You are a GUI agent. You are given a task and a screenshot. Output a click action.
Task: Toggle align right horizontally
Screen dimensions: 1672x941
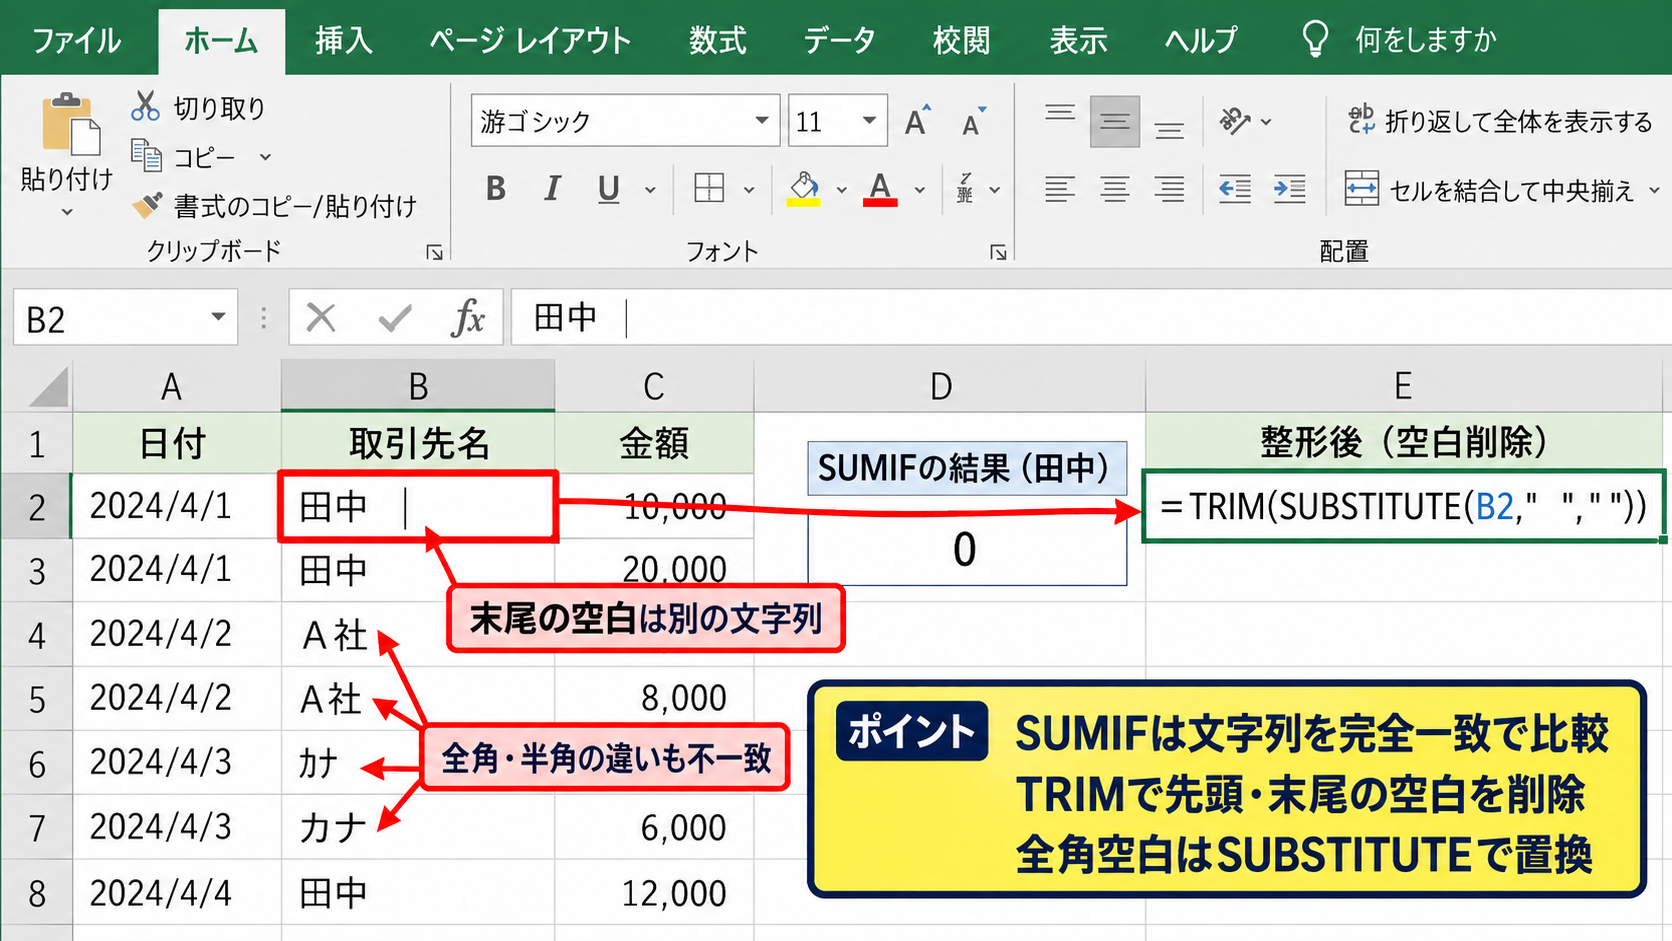pos(1169,188)
